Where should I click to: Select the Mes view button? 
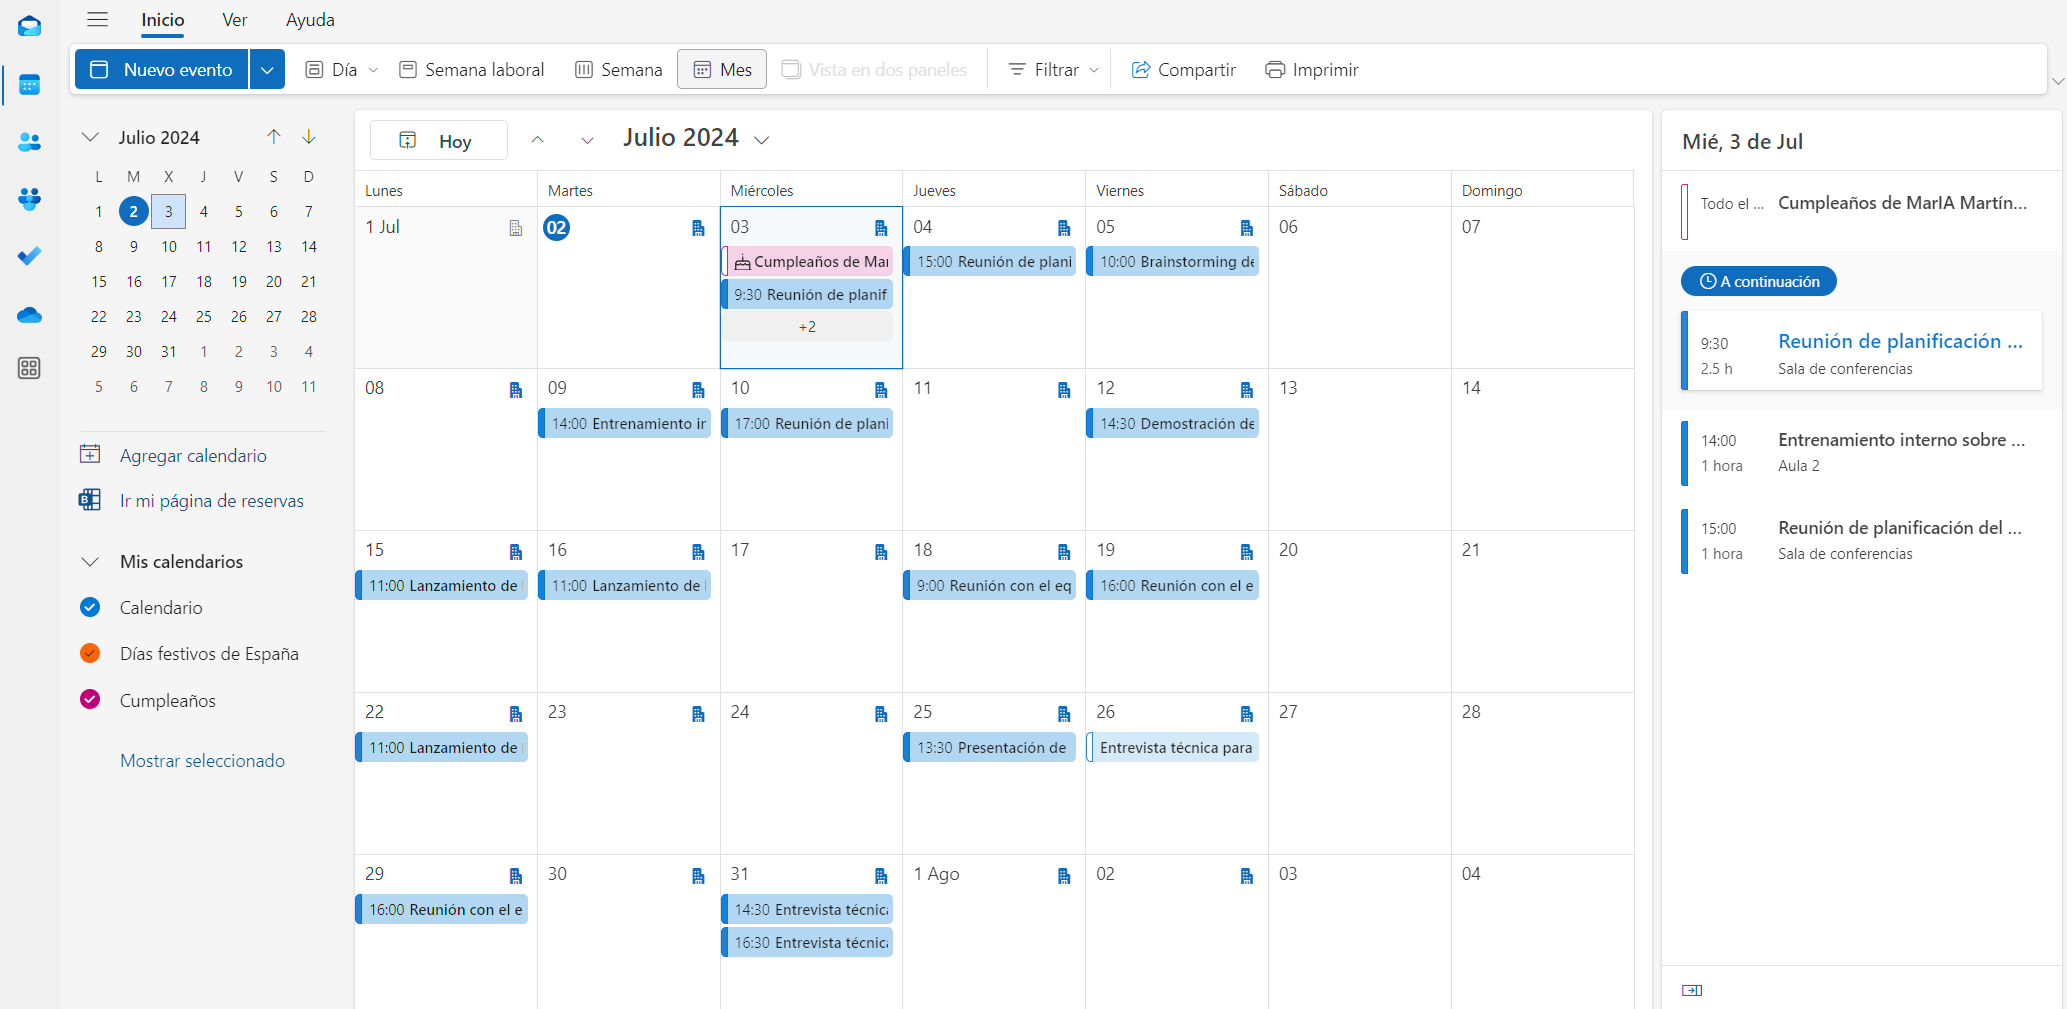[x=722, y=69]
